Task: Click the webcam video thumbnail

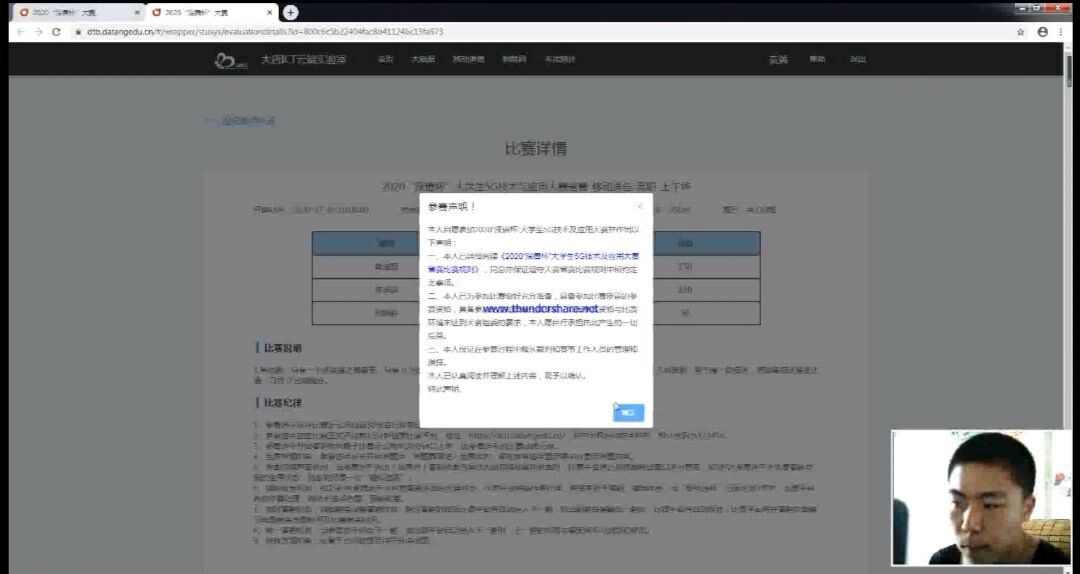Action: tap(983, 497)
